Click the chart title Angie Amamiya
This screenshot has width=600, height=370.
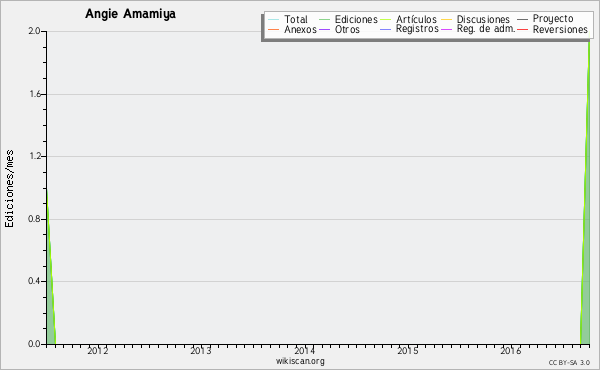click(130, 14)
